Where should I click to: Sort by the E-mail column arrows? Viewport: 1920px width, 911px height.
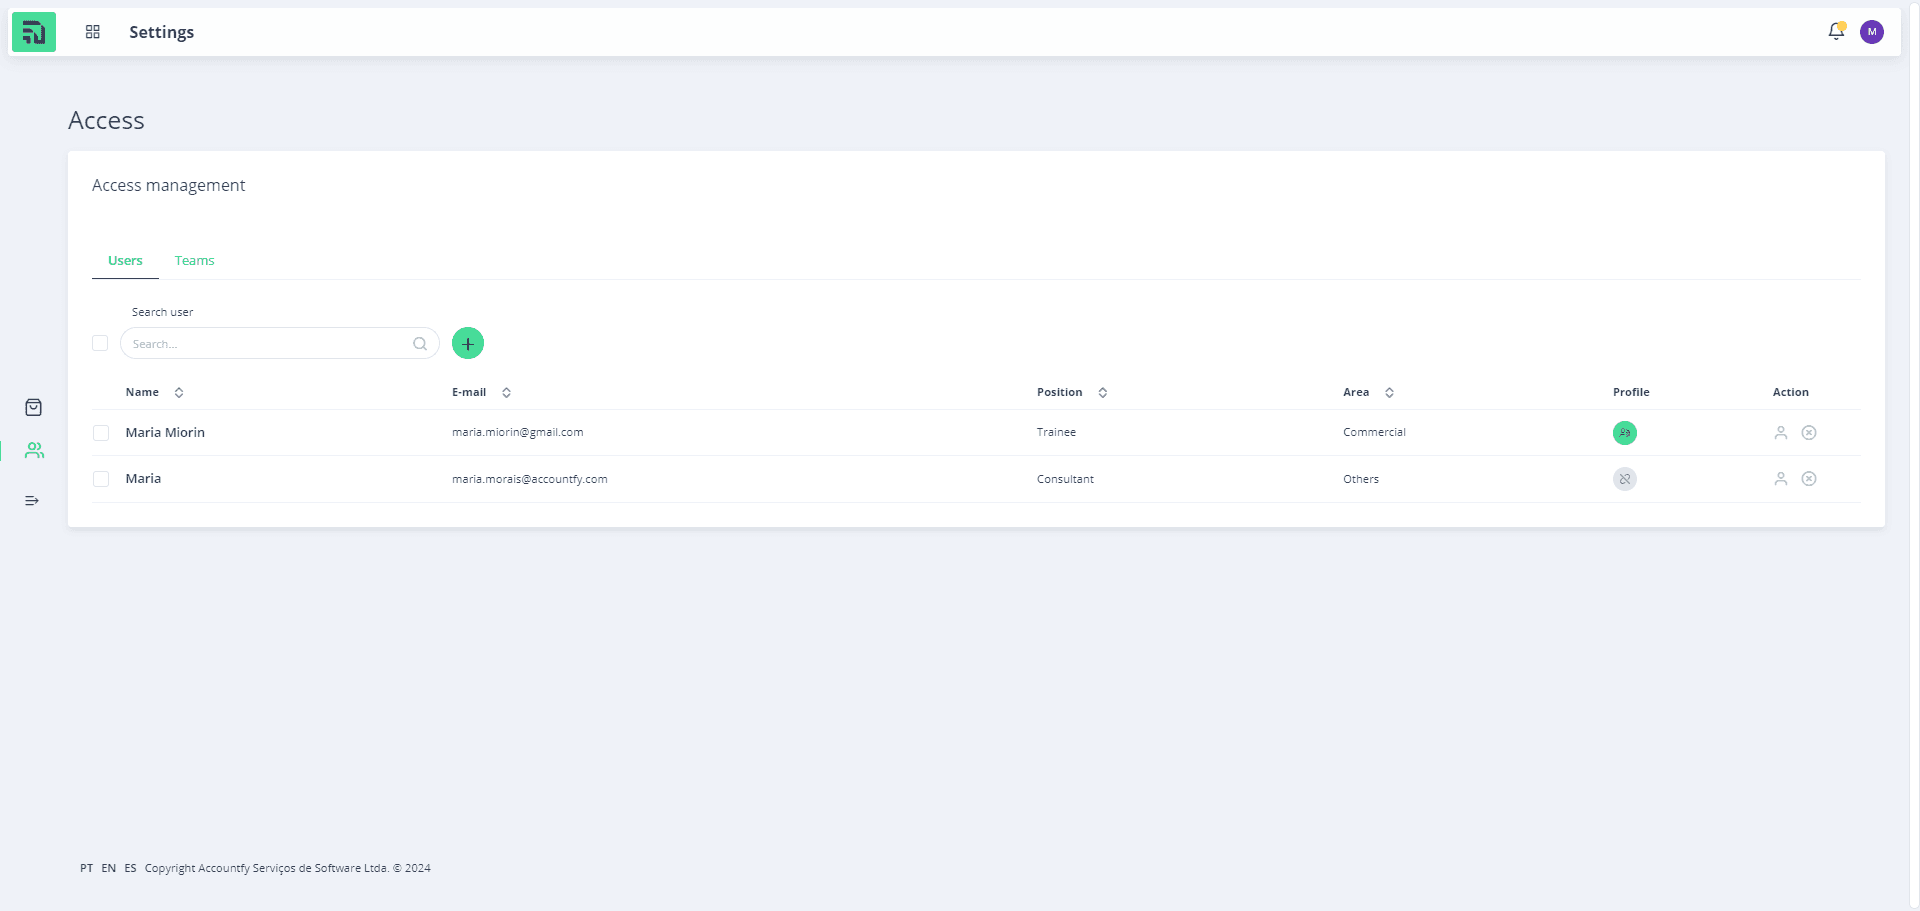(507, 393)
